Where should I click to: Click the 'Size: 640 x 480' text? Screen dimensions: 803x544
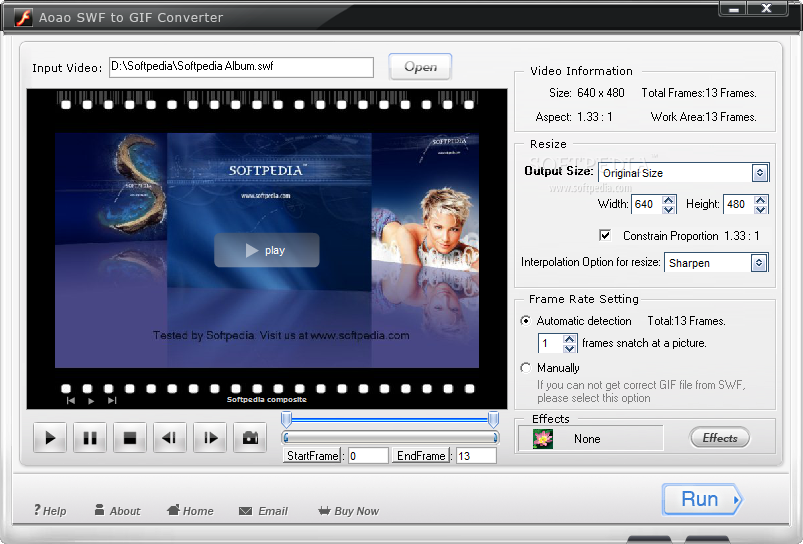(586, 93)
